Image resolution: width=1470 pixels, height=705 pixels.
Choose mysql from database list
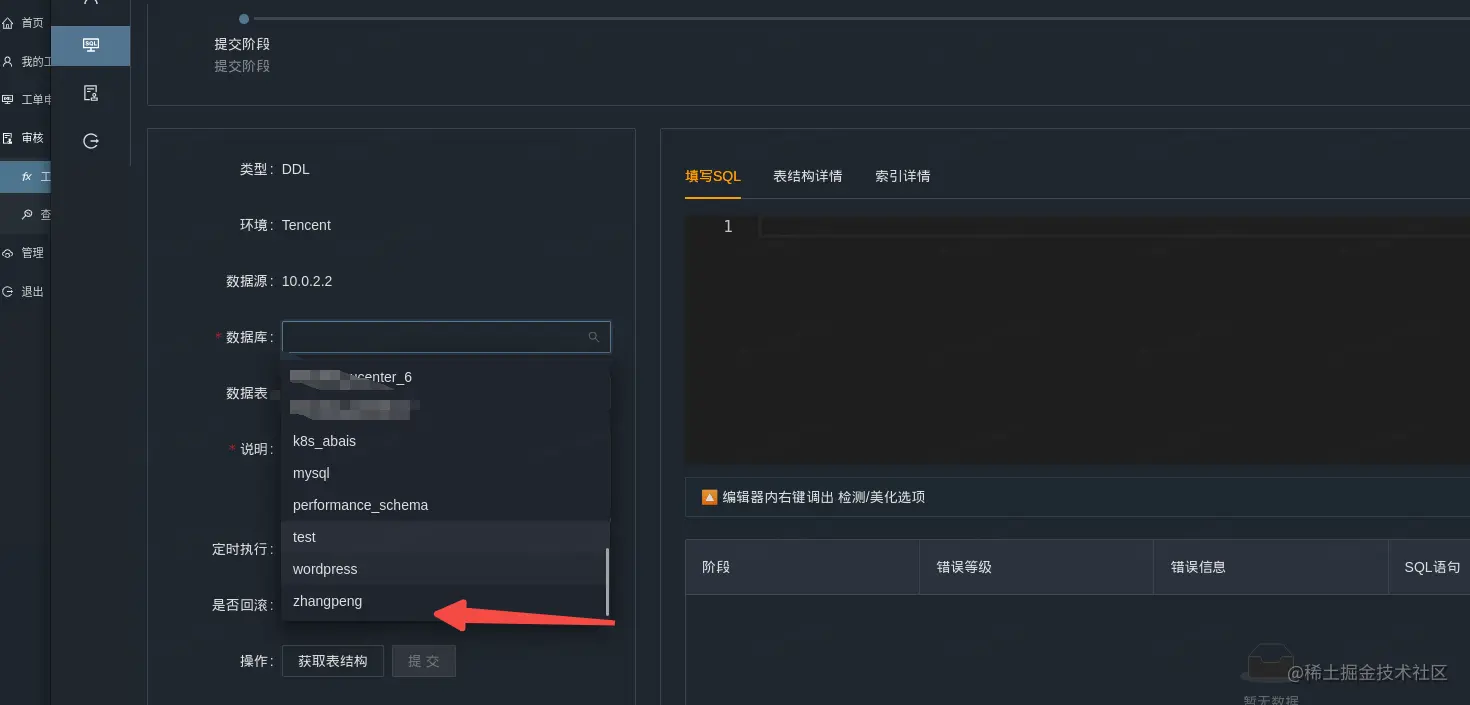pos(446,473)
